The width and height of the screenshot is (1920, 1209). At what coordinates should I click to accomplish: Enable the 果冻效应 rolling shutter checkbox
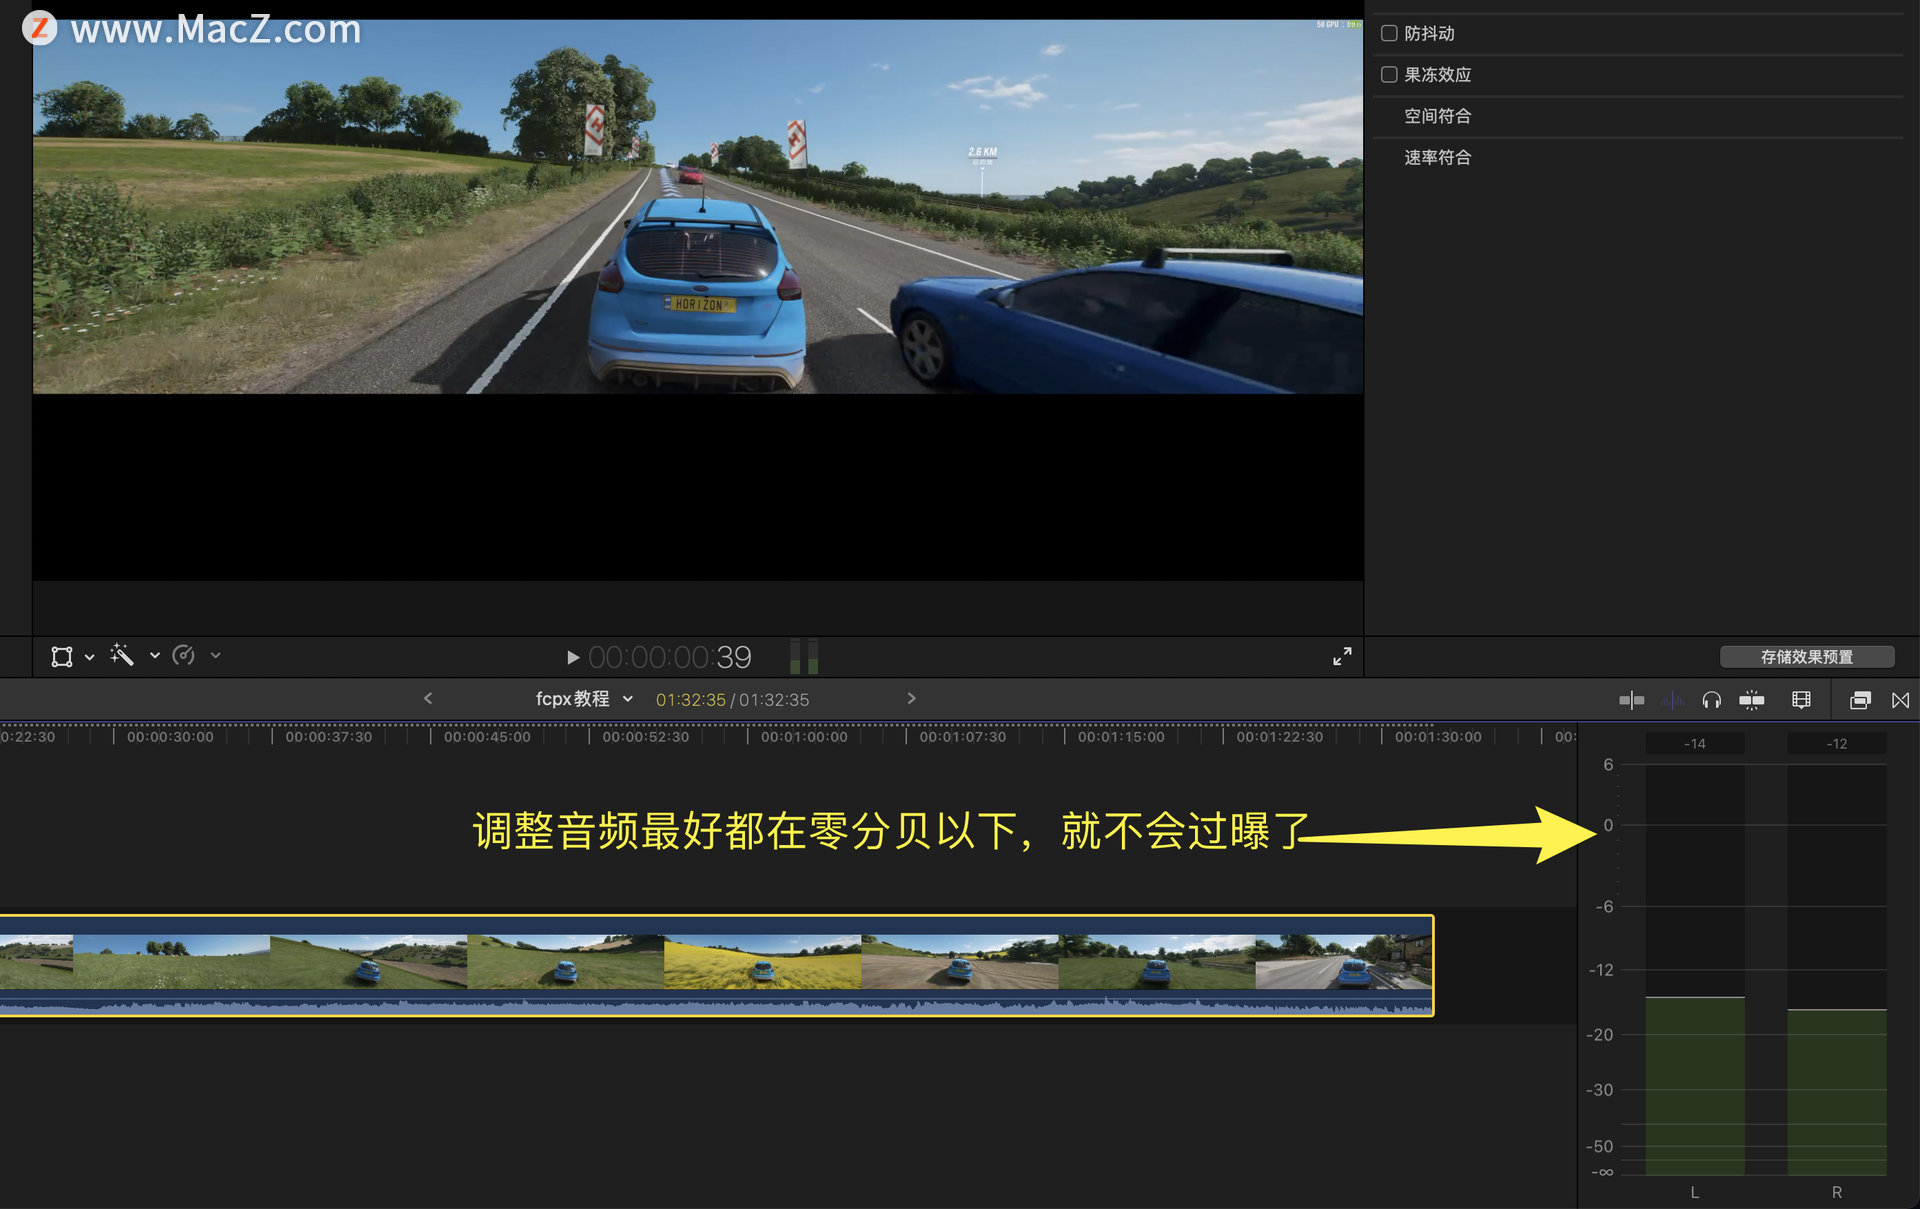[1389, 74]
